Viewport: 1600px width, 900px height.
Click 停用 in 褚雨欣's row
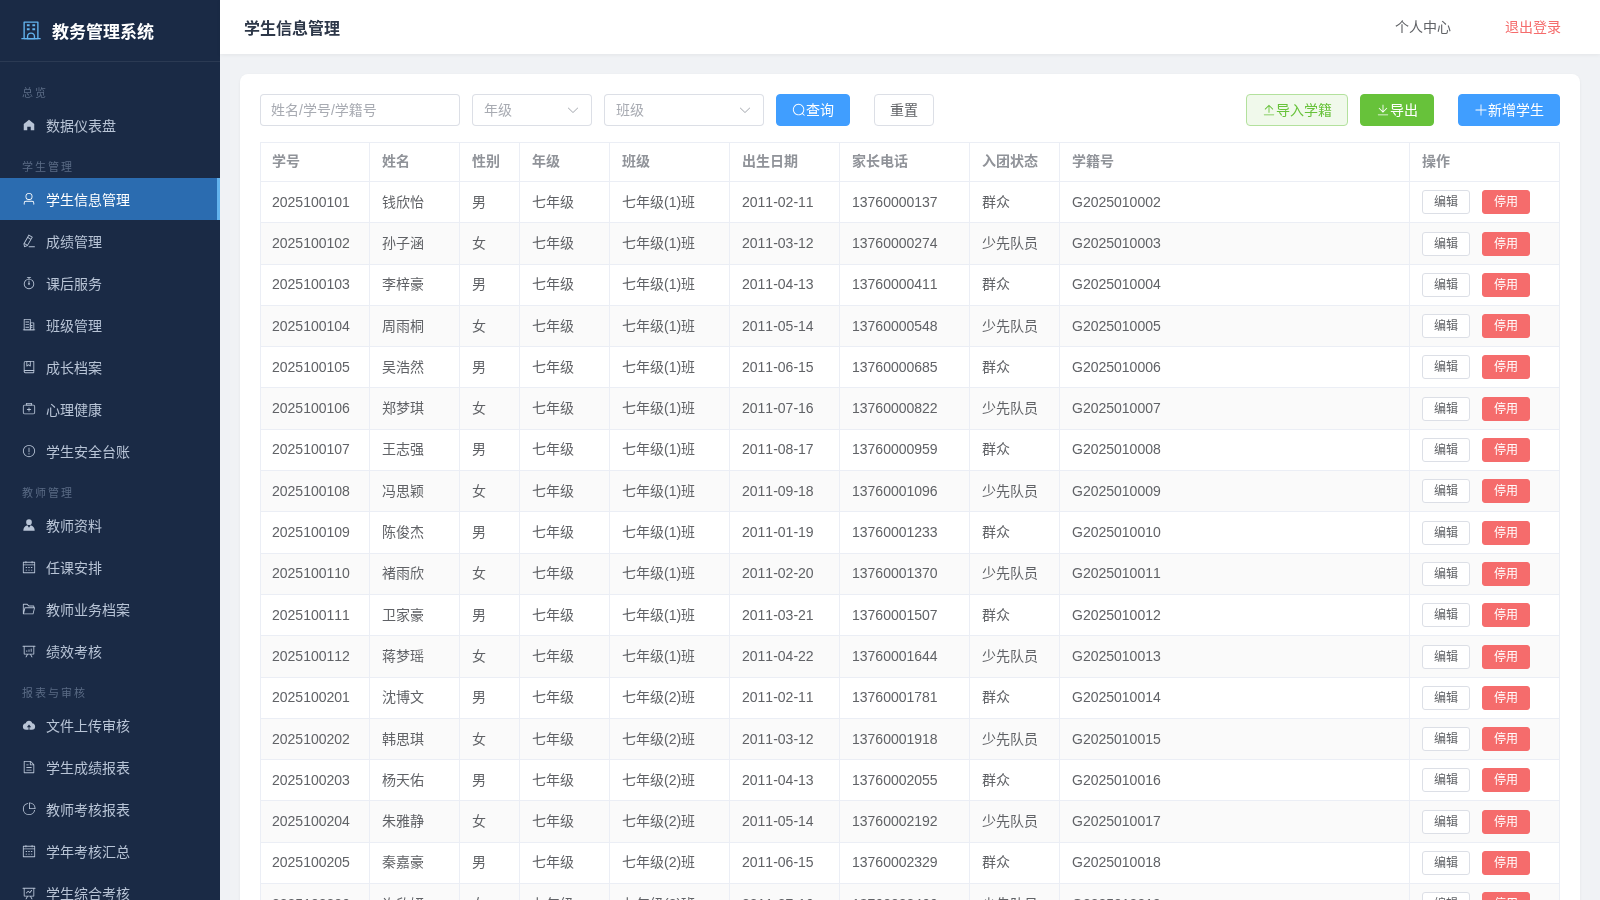coord(1506,573)
